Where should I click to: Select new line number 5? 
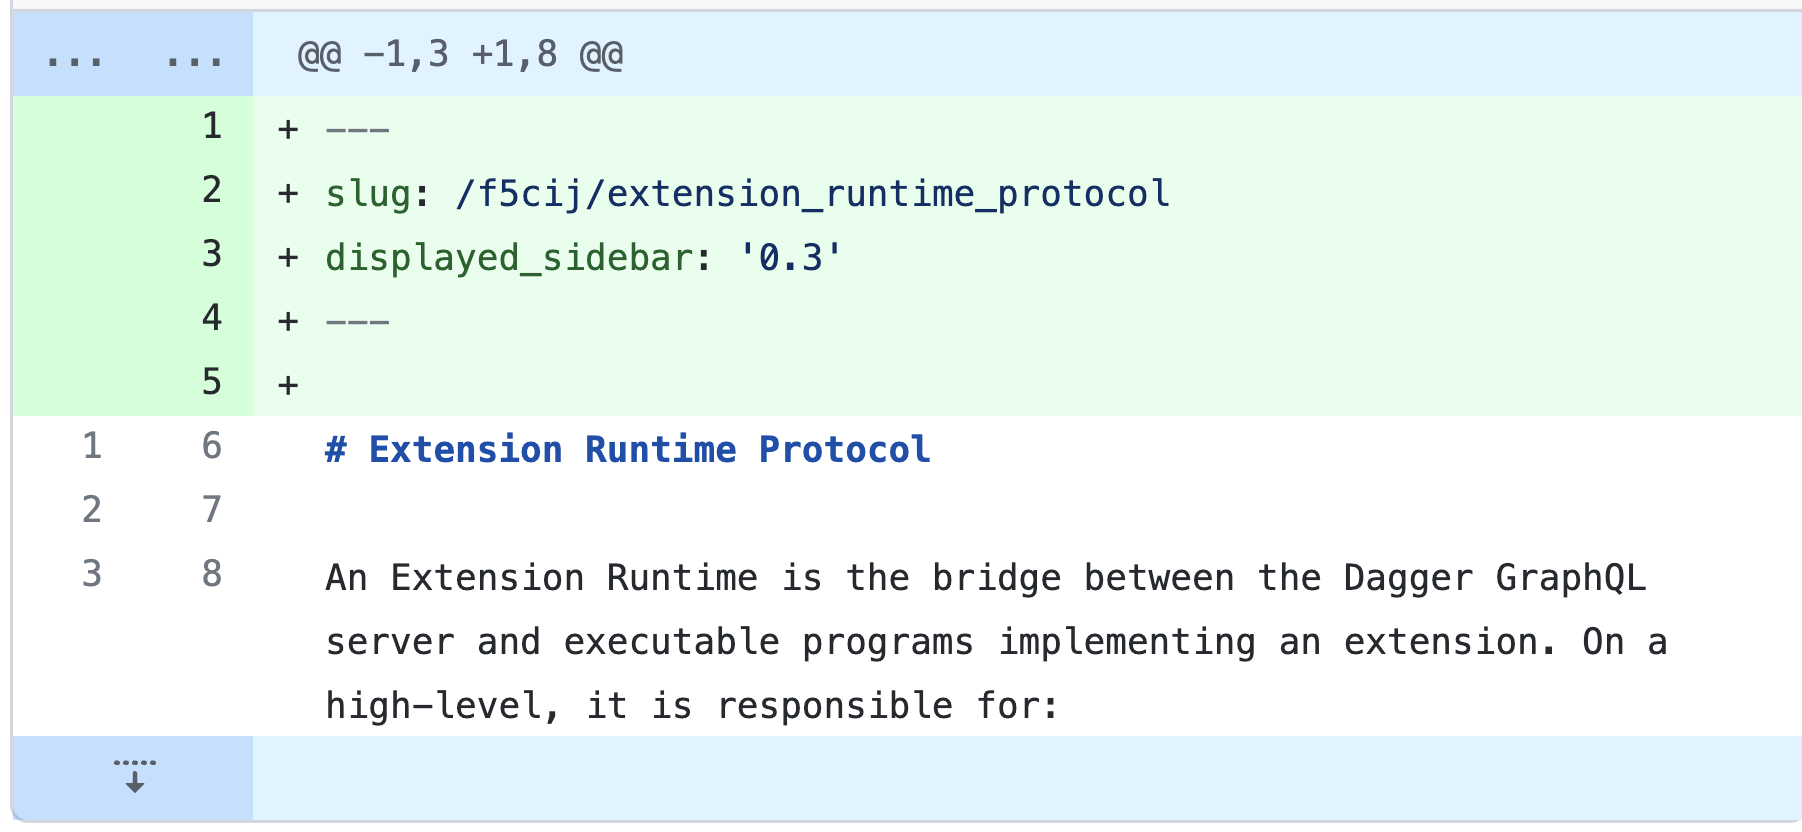211,382
